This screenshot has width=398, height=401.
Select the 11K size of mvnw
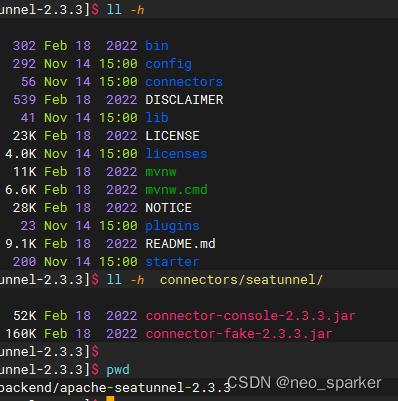tap(24, 172)
